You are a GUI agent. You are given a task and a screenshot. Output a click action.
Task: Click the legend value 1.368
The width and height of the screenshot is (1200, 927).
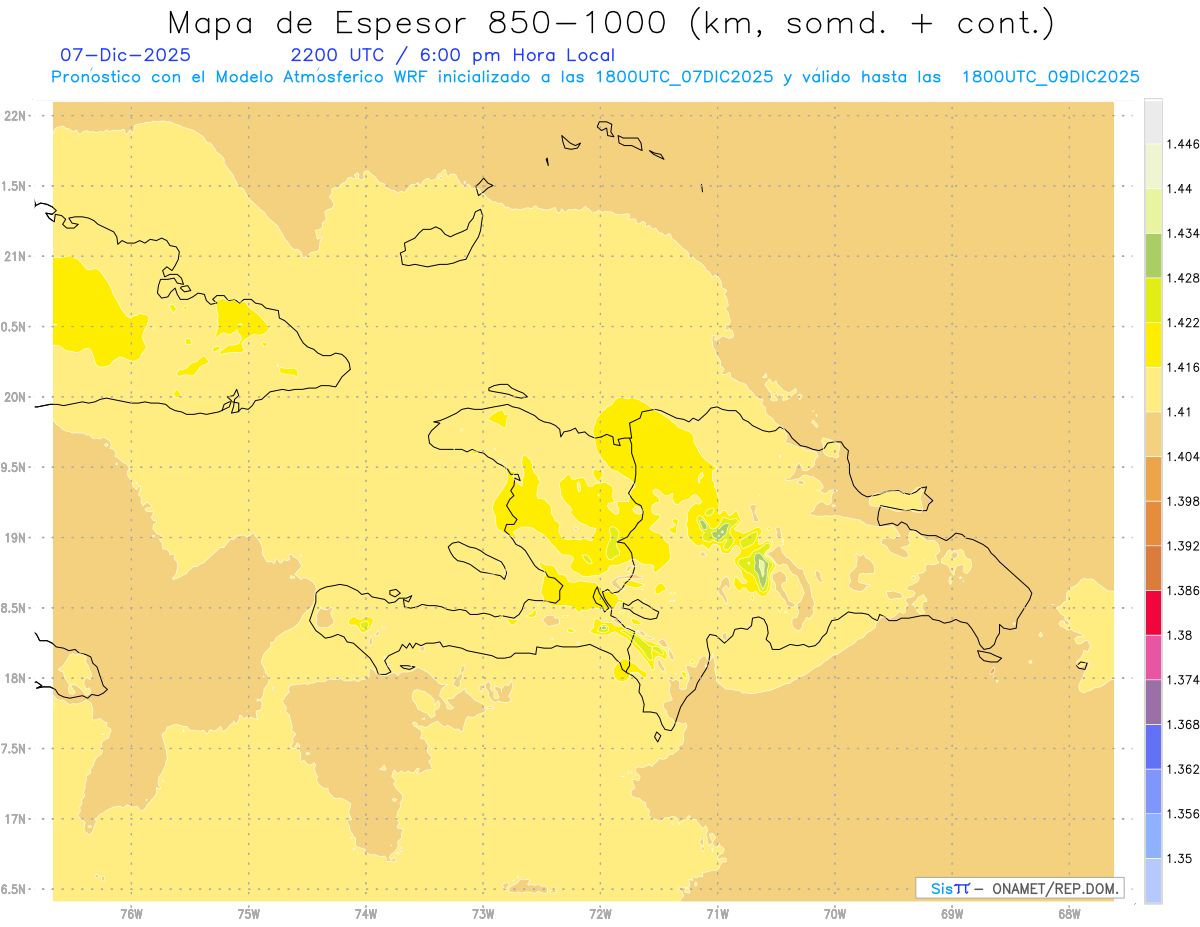1184,724
